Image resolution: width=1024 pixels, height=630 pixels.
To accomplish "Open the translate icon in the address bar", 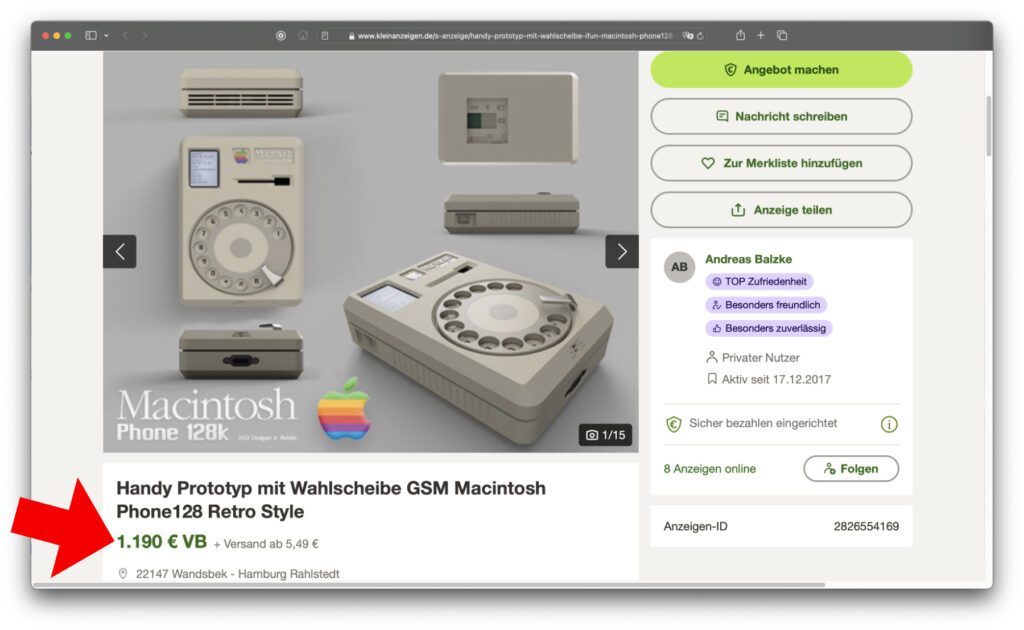I will point(688,36).
